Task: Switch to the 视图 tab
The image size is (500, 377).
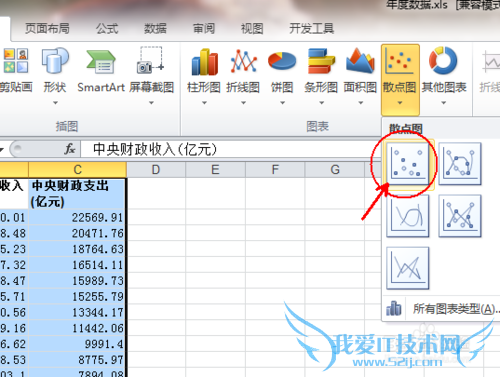Action: [252, 29]
